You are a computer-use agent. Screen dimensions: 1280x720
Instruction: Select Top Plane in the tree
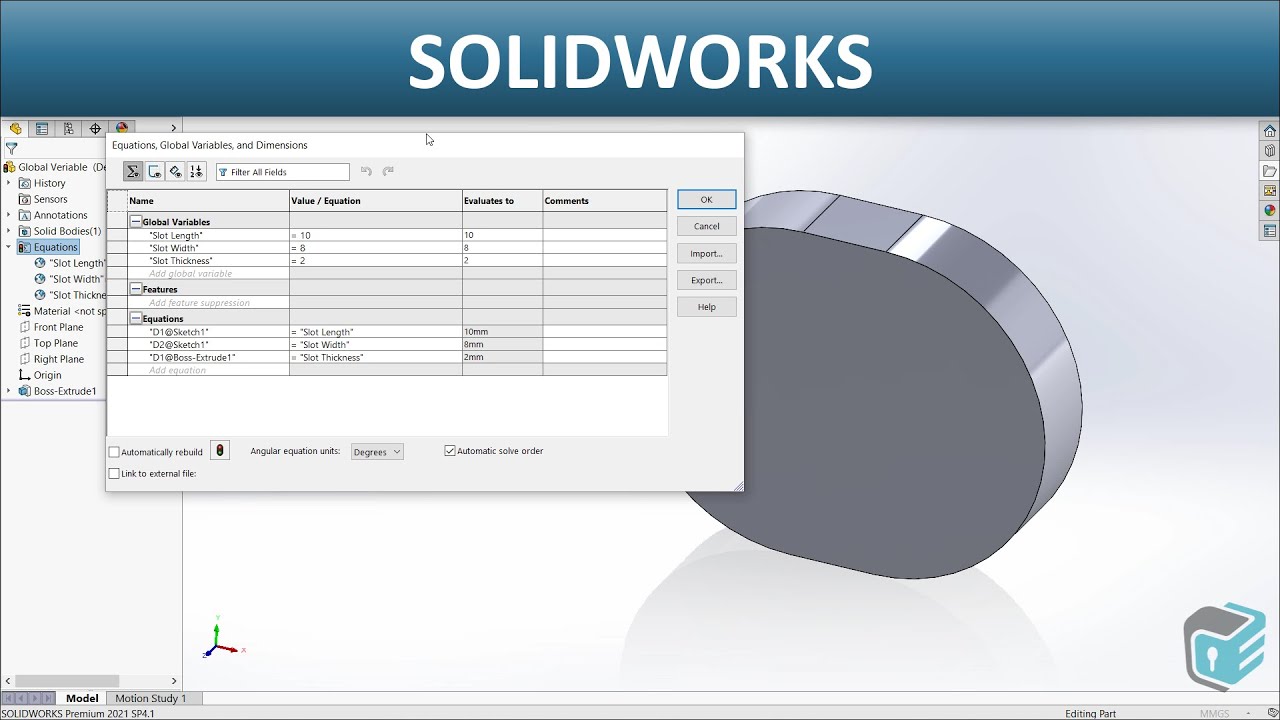tap(55, 343)
